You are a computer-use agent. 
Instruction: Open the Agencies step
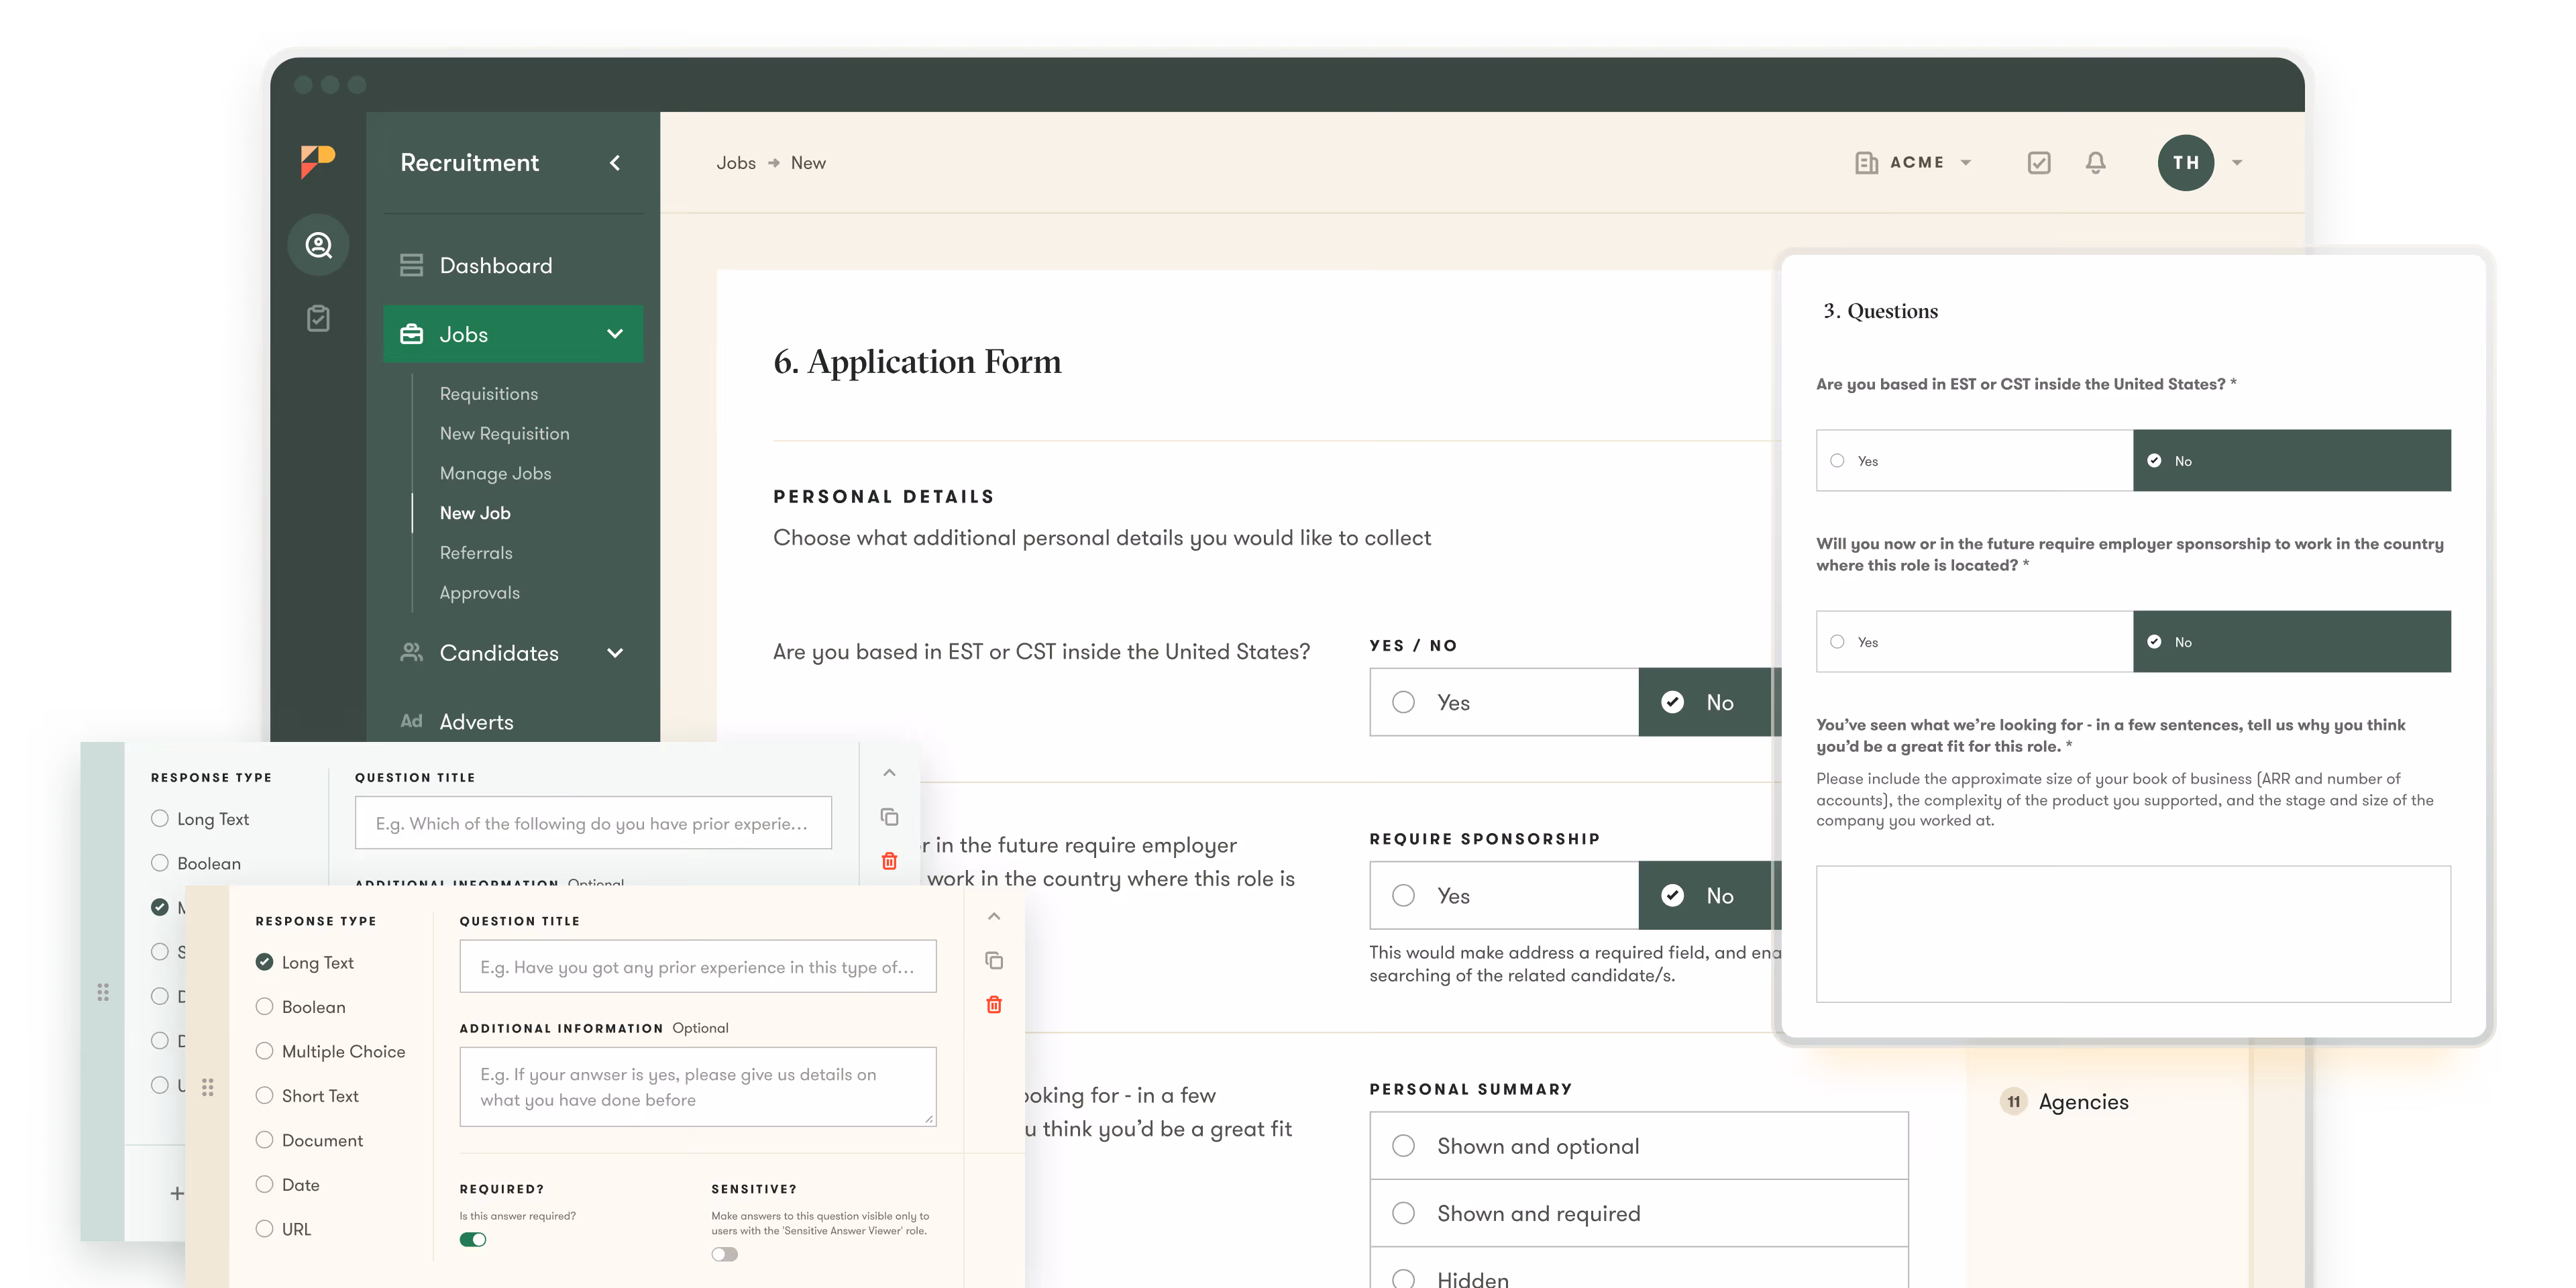coord(2084,1102)
